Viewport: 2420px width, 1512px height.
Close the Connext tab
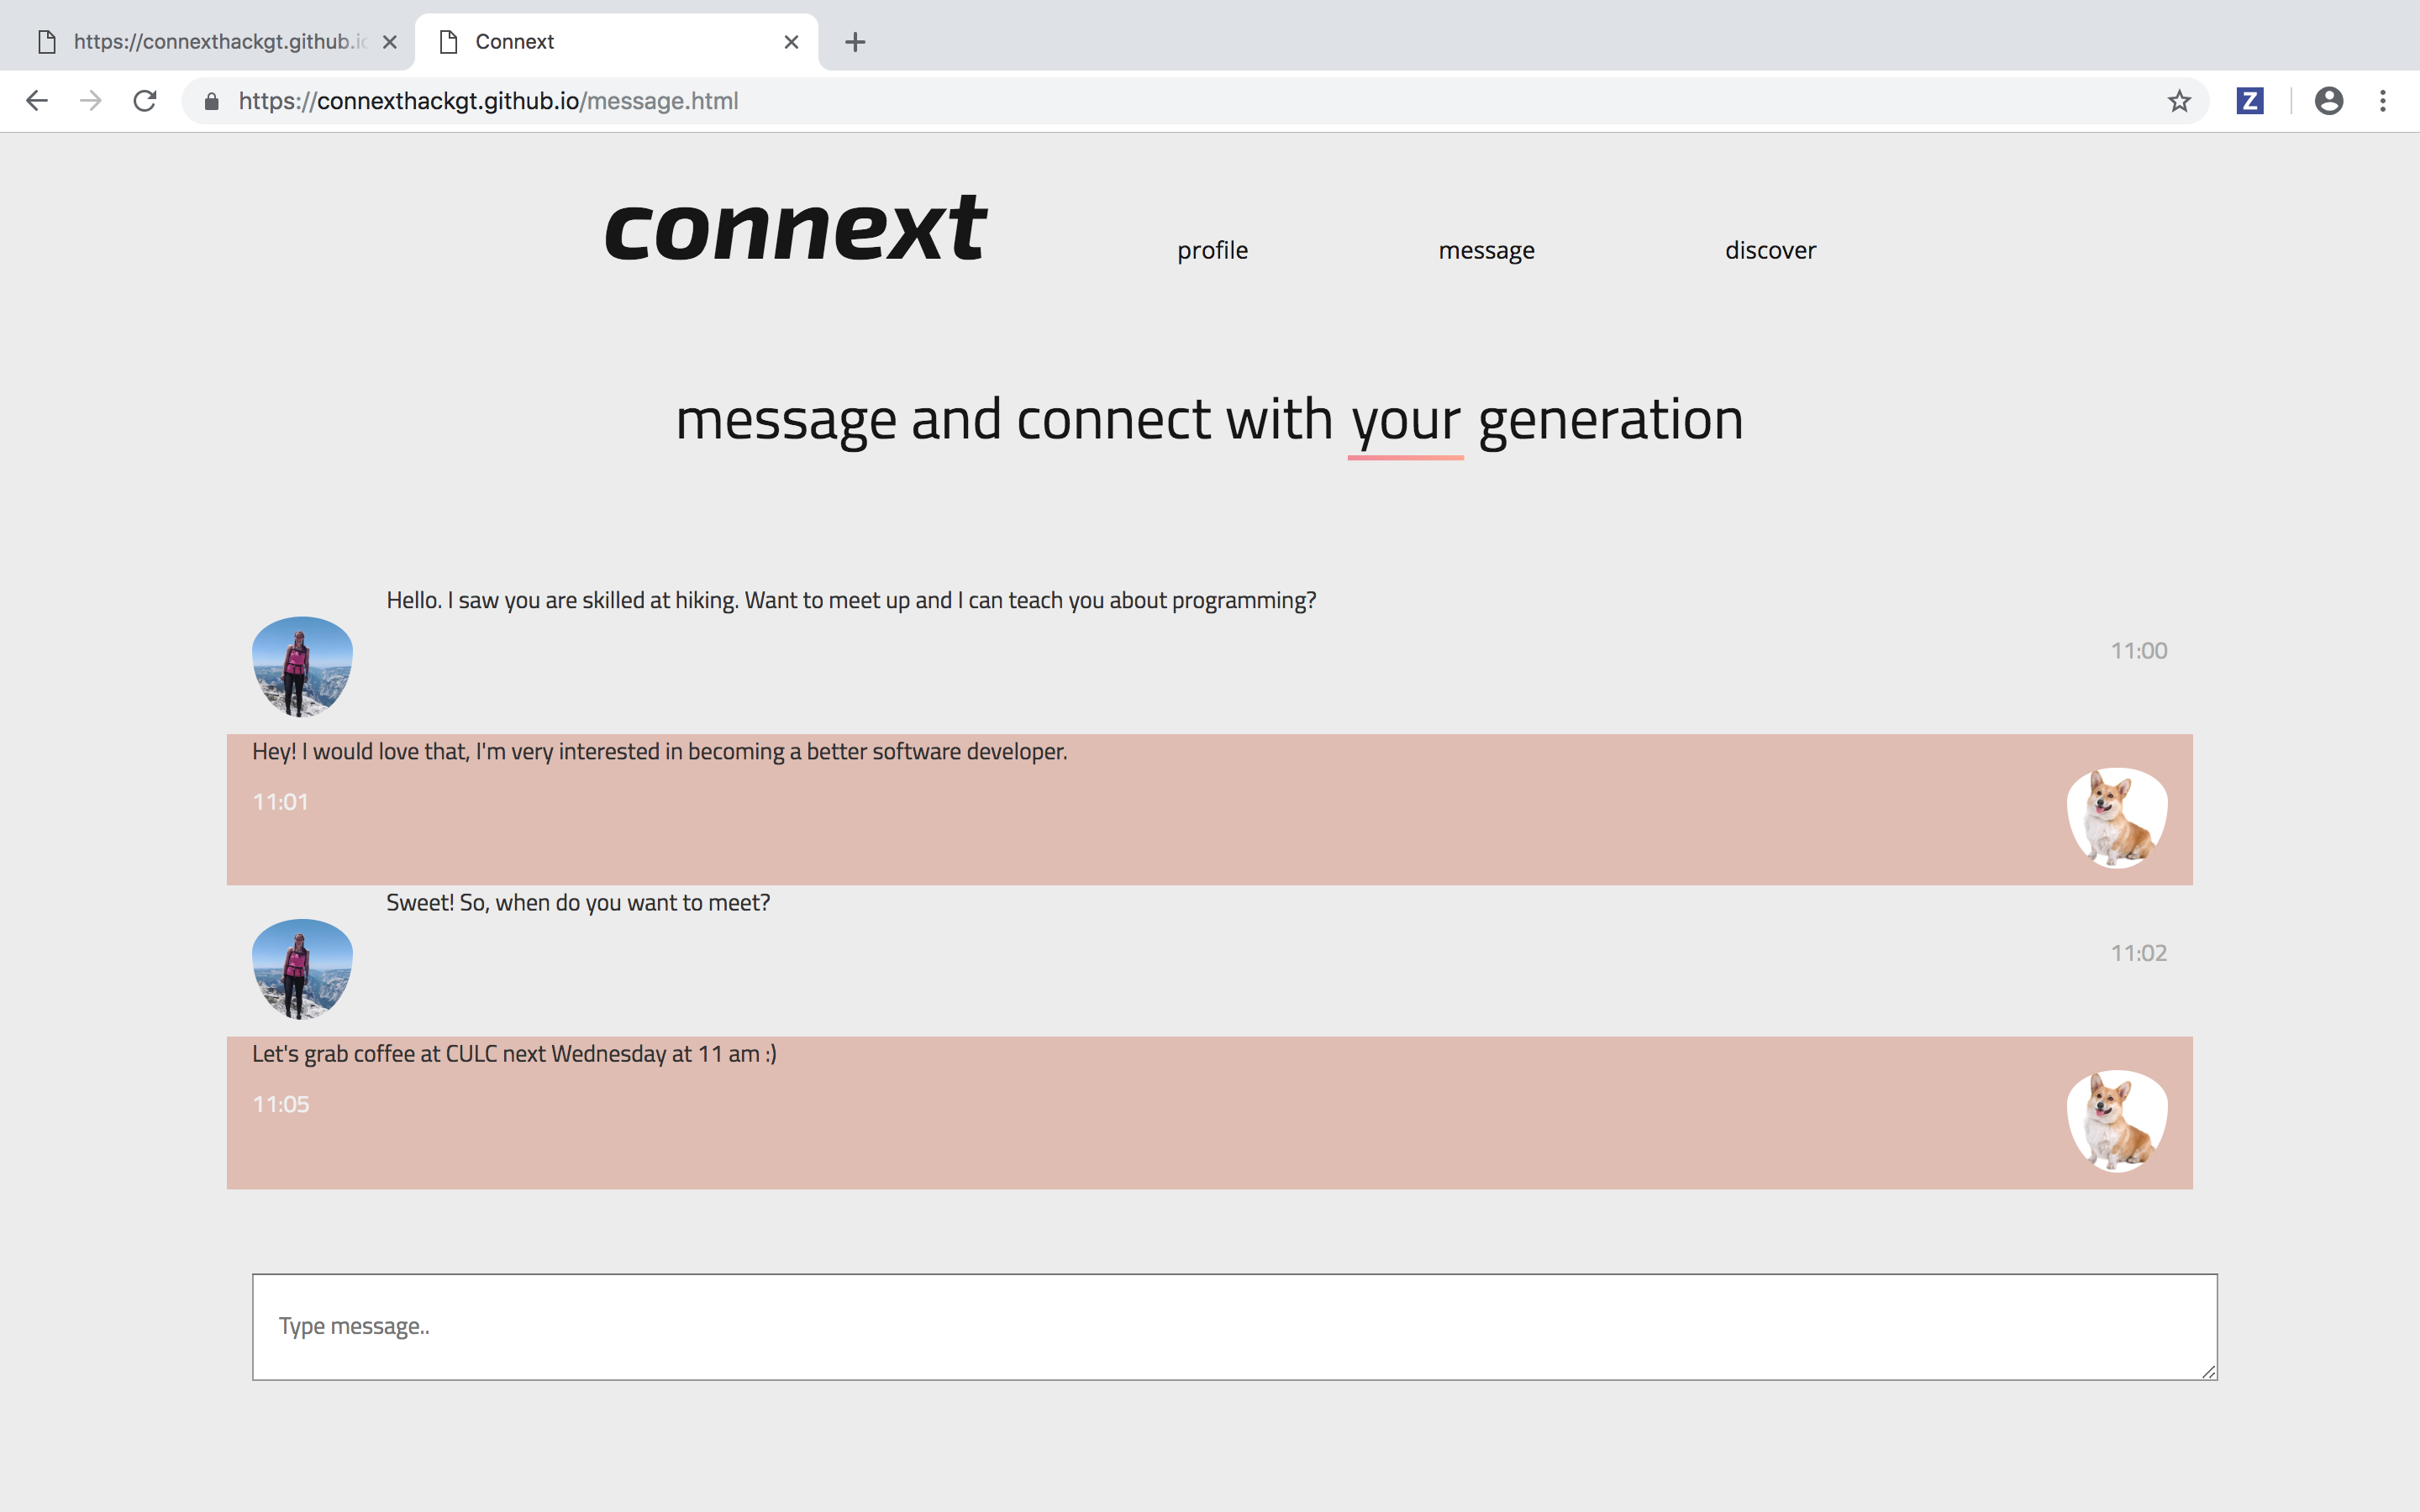(791, 42)
